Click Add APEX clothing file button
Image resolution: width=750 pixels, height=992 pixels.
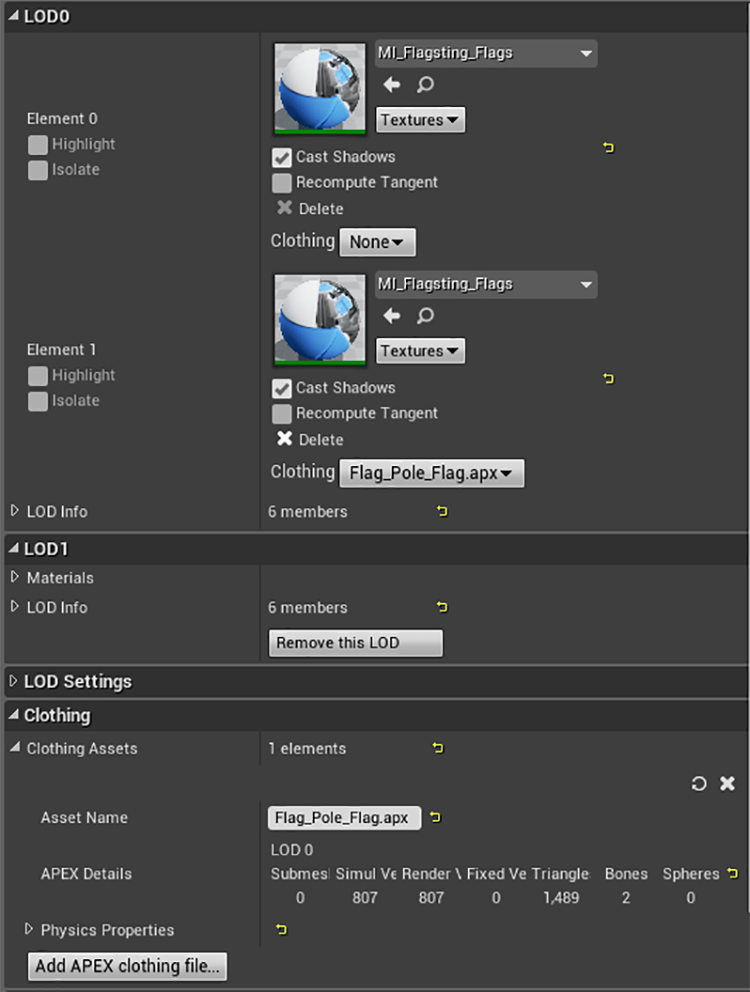(x=127, y=966)
